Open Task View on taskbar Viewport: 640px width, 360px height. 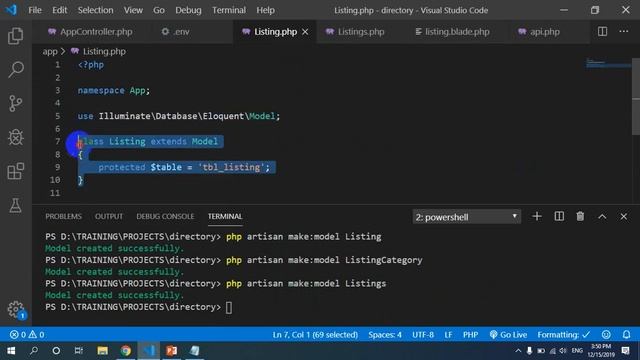79,351
